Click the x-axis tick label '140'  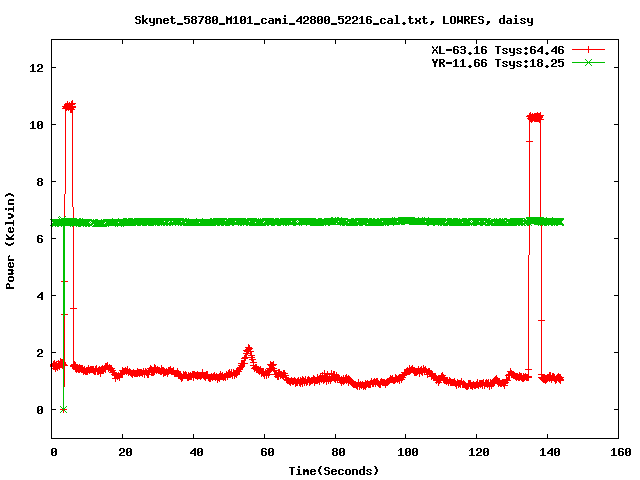550,452
